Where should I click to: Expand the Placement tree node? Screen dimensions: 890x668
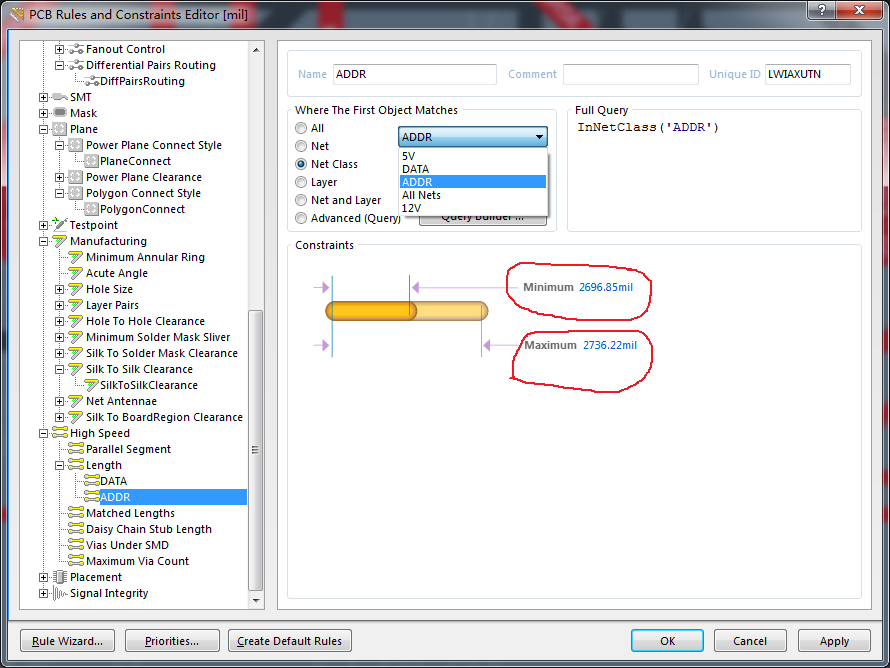tap(44, 577)
